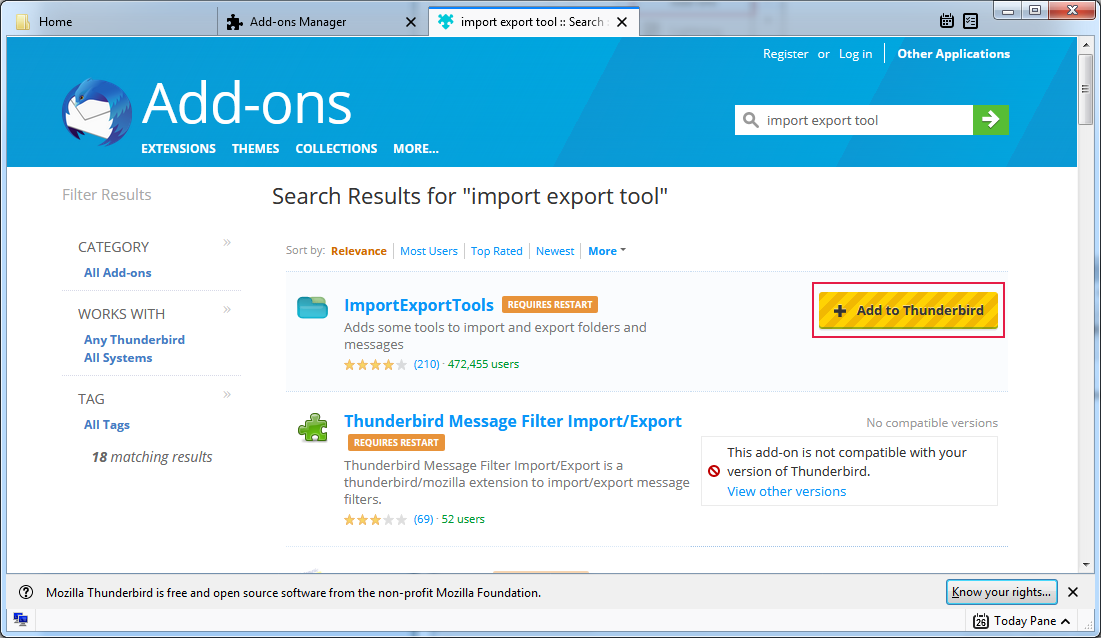Sort results by Top Rated

[496, 251]
